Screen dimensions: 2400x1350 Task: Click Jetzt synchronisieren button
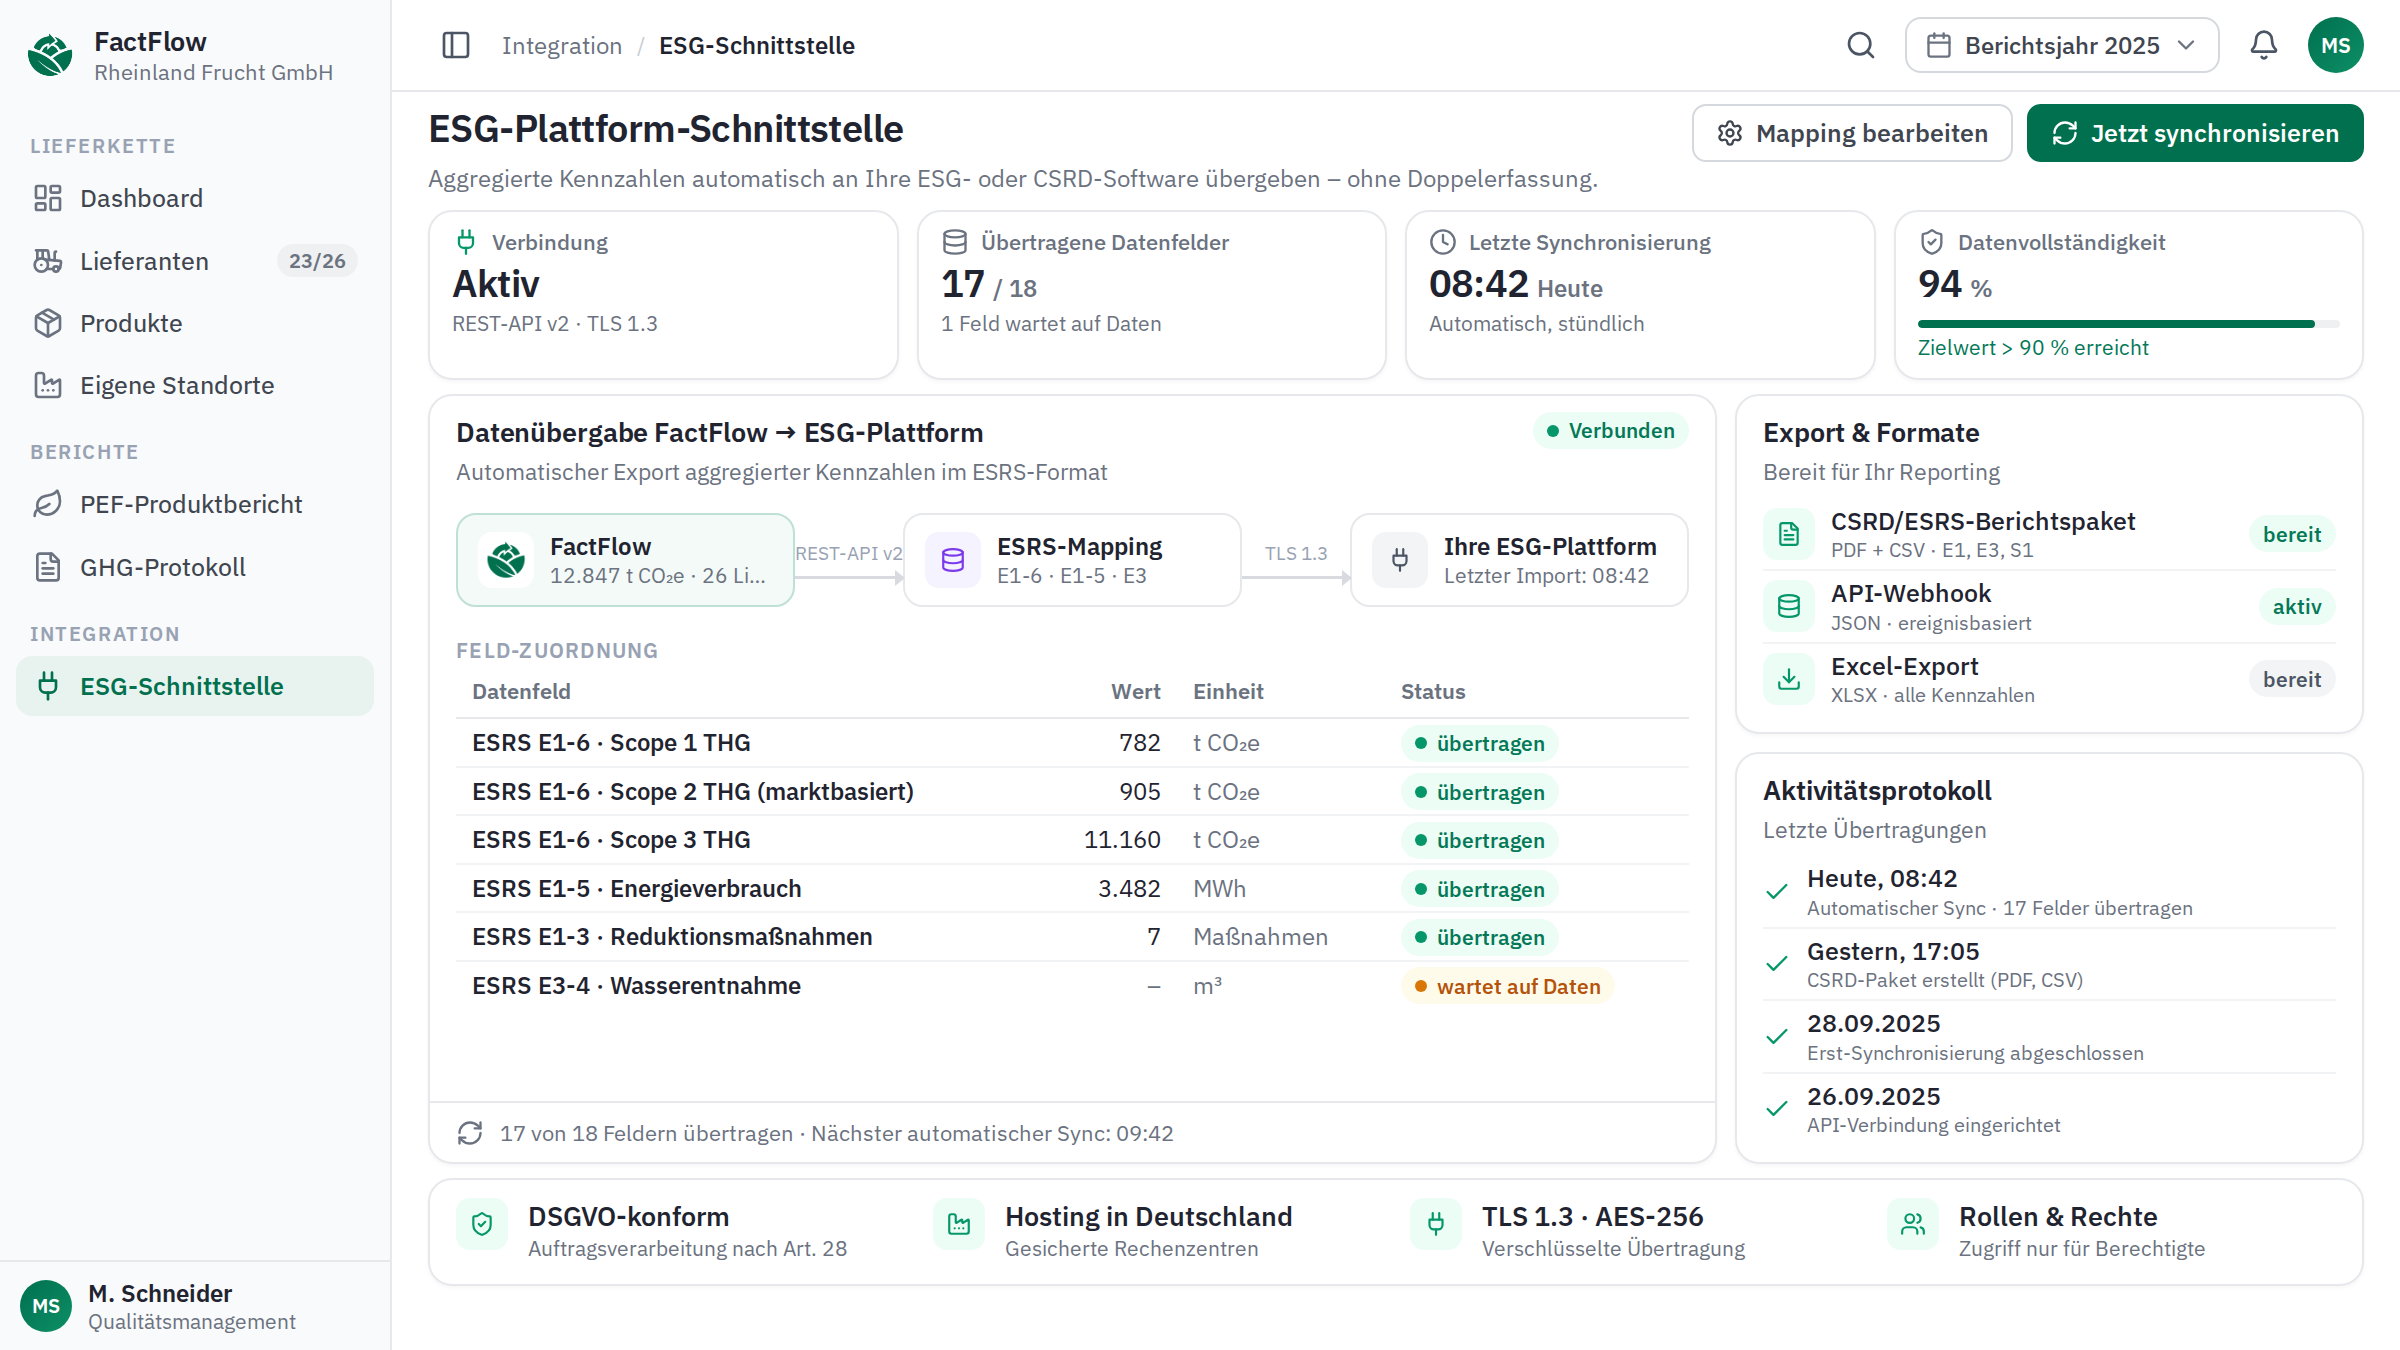point(2195,133)
